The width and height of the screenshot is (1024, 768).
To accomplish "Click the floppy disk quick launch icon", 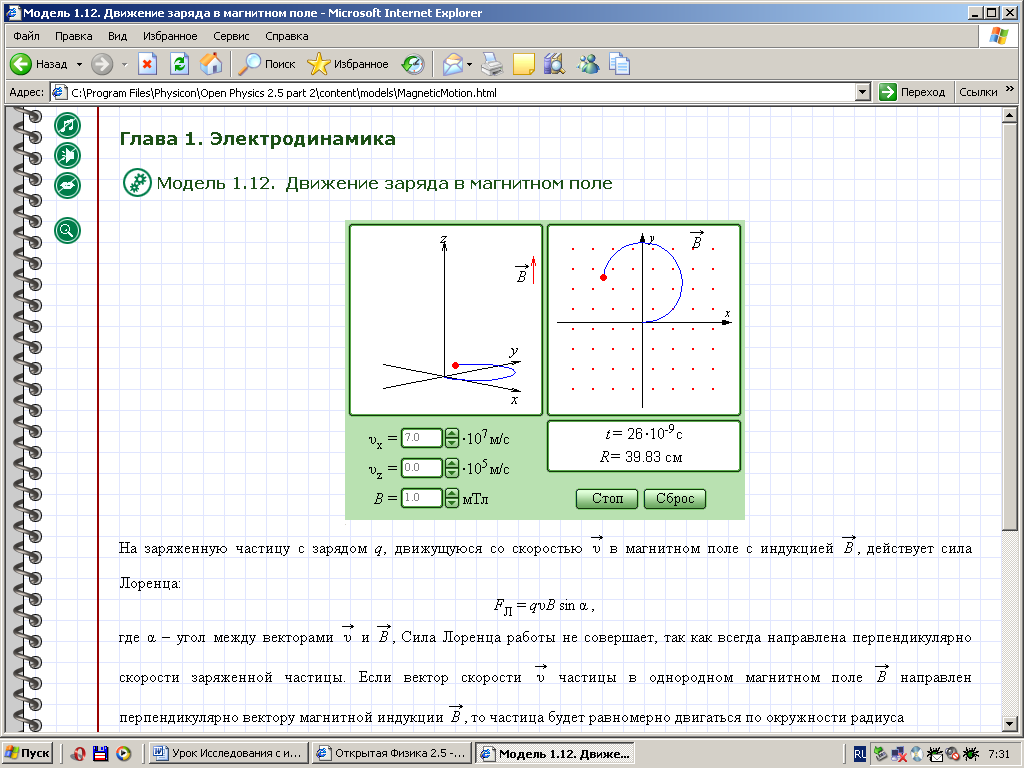I will tap(100, 753).
